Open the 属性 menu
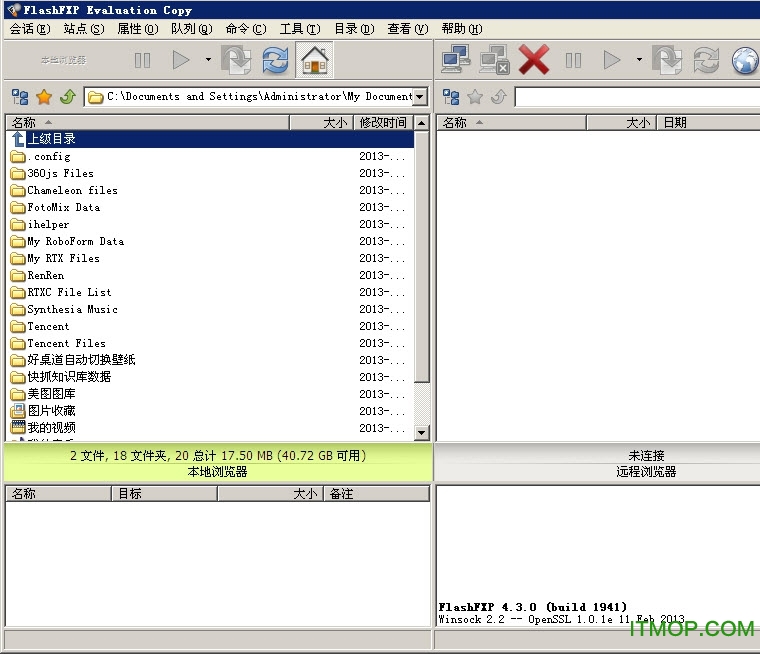This screenshot has height=654, width=760. click(x=138, y=29)
